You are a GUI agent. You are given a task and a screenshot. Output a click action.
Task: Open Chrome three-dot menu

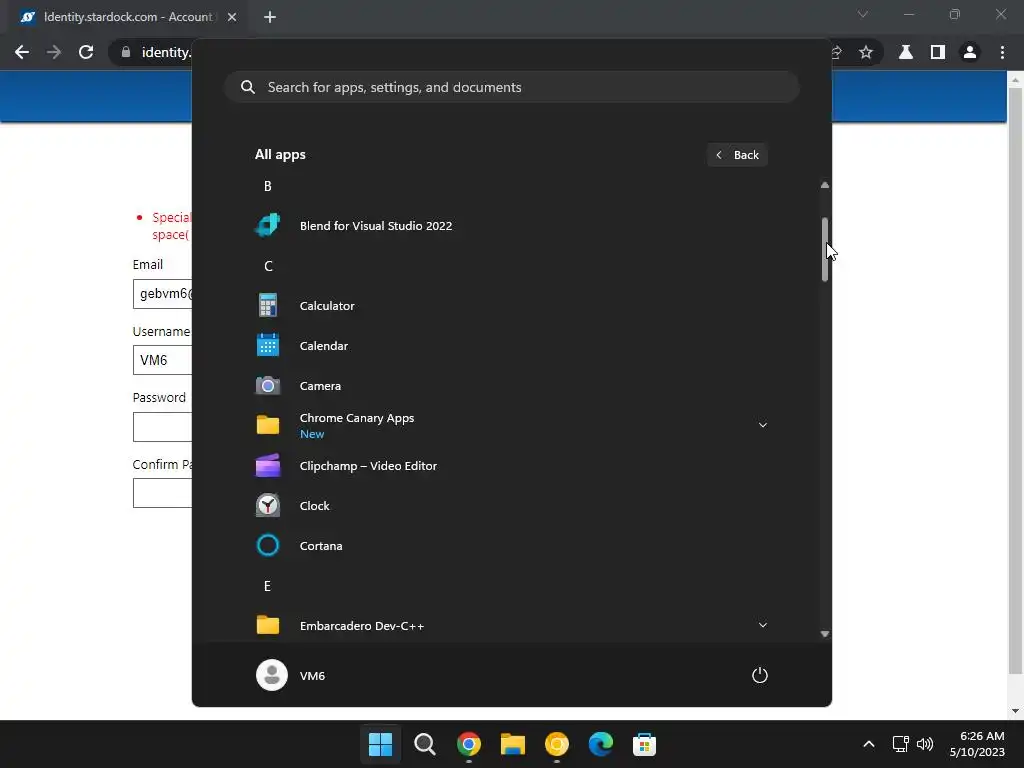pos(1002,52)
